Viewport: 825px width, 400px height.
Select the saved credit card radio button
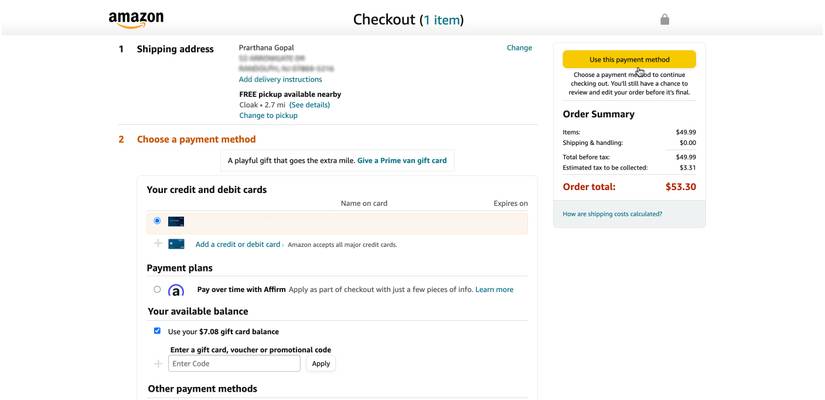(x=157, y=221)
